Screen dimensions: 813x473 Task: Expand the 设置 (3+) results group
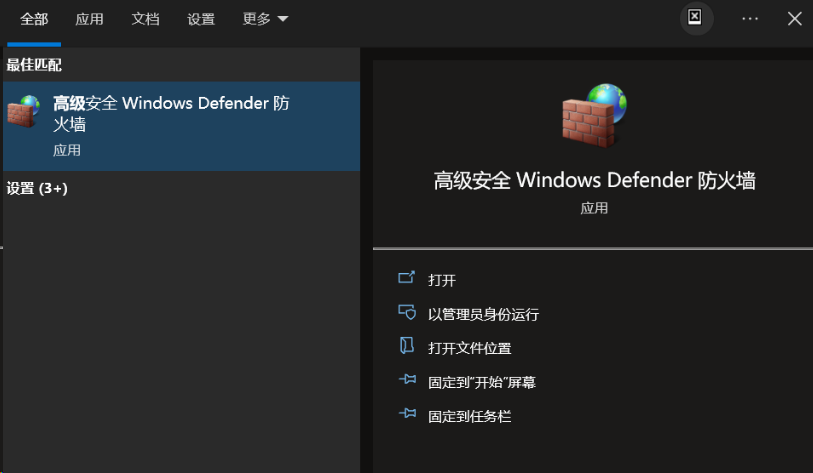[37, 188]
